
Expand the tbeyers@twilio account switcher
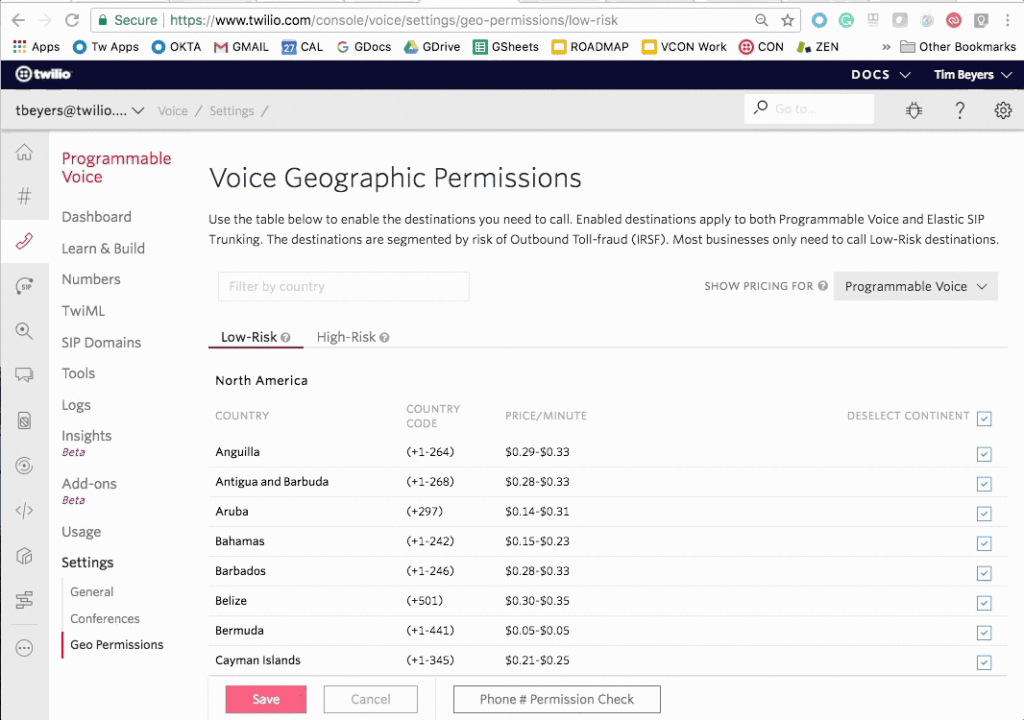tap(80, 110)
